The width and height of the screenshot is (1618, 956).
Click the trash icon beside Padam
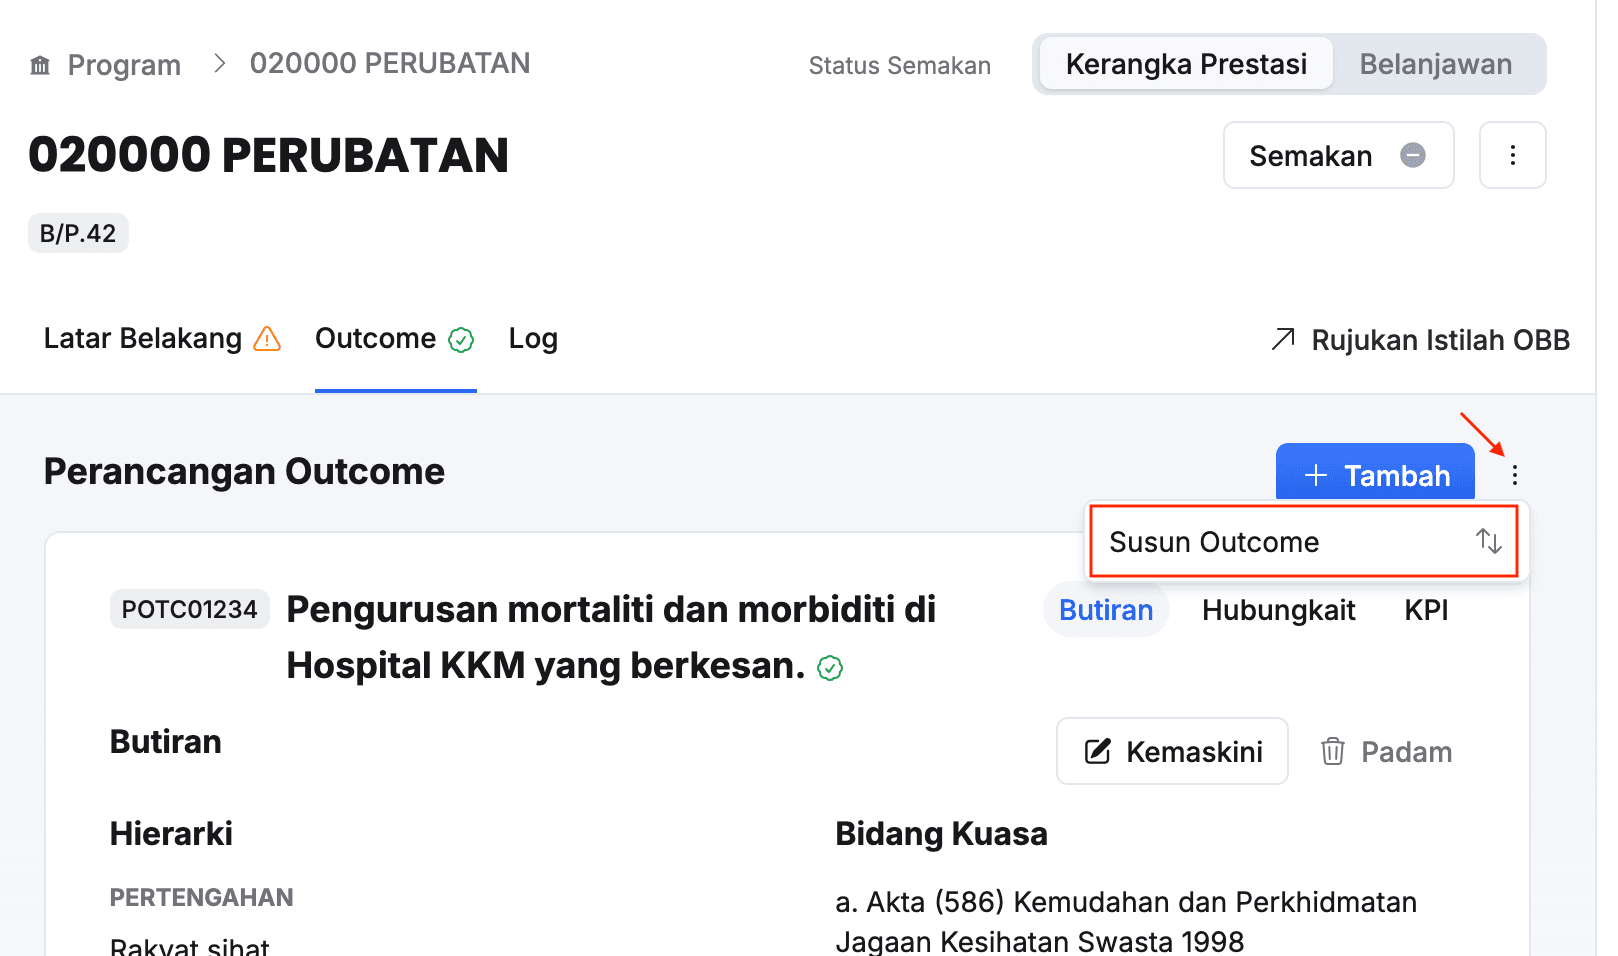click(1333, 751)
